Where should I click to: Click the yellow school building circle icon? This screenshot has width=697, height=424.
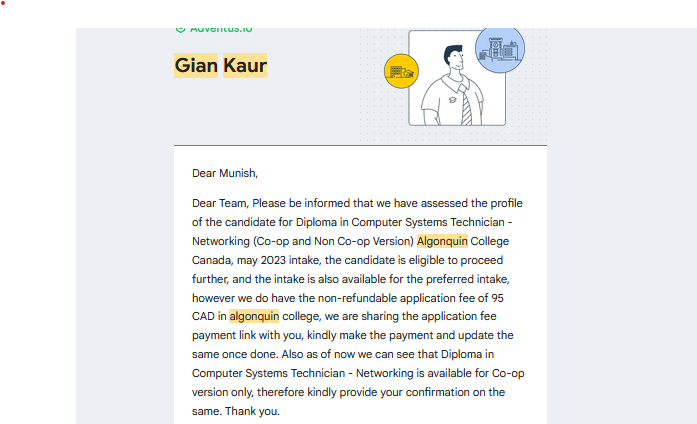pyautogui.click(x=401, y=71)
